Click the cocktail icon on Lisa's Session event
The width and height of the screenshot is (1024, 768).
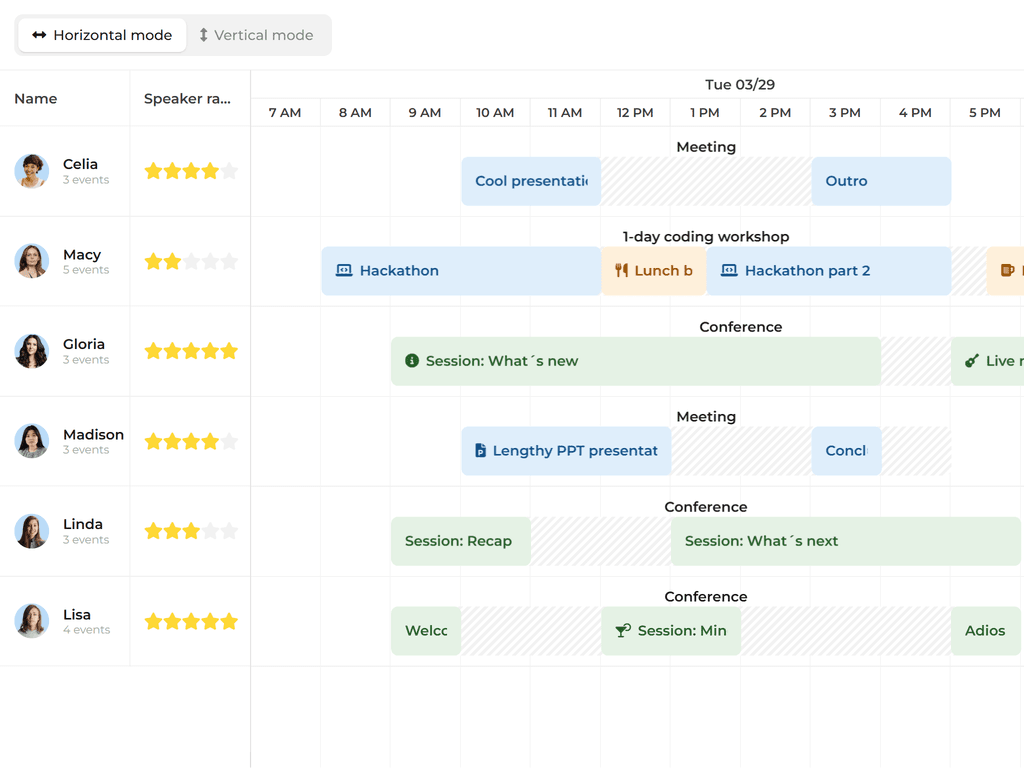(620, 631)
